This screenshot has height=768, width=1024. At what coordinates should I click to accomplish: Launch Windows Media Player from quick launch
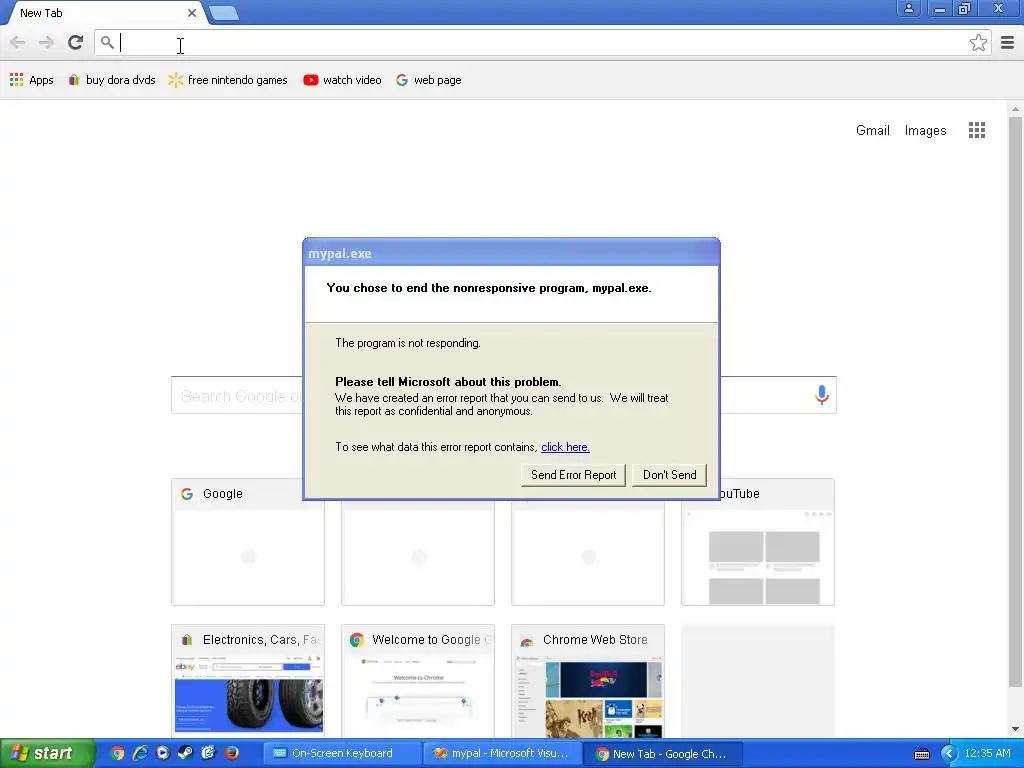click(x=162, y=753)
